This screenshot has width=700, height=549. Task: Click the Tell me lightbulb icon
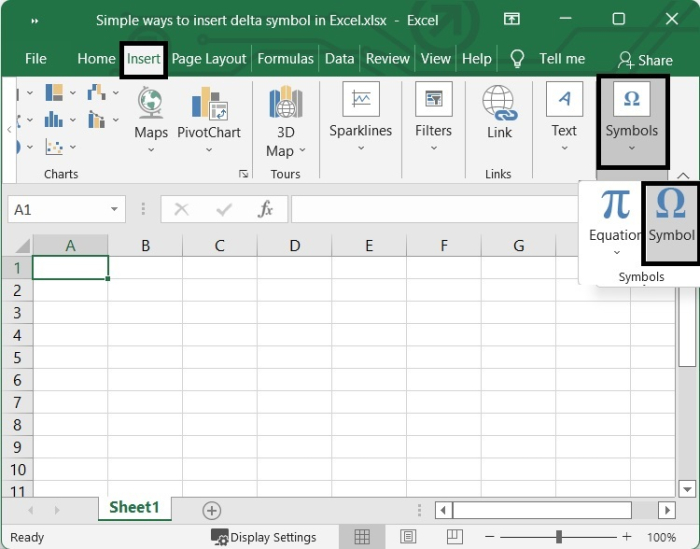pos(517,59)
